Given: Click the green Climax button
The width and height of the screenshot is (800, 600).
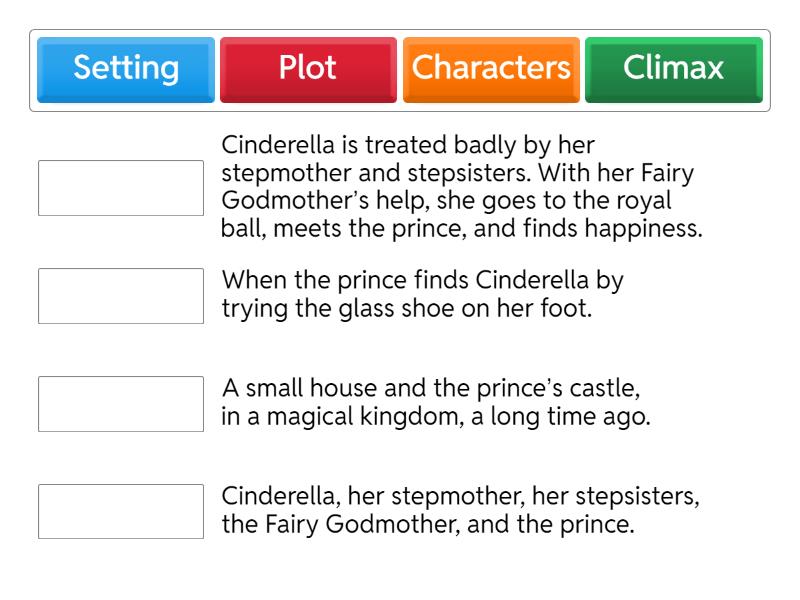Looking at the screenshot, I should [x=673, y=68].
